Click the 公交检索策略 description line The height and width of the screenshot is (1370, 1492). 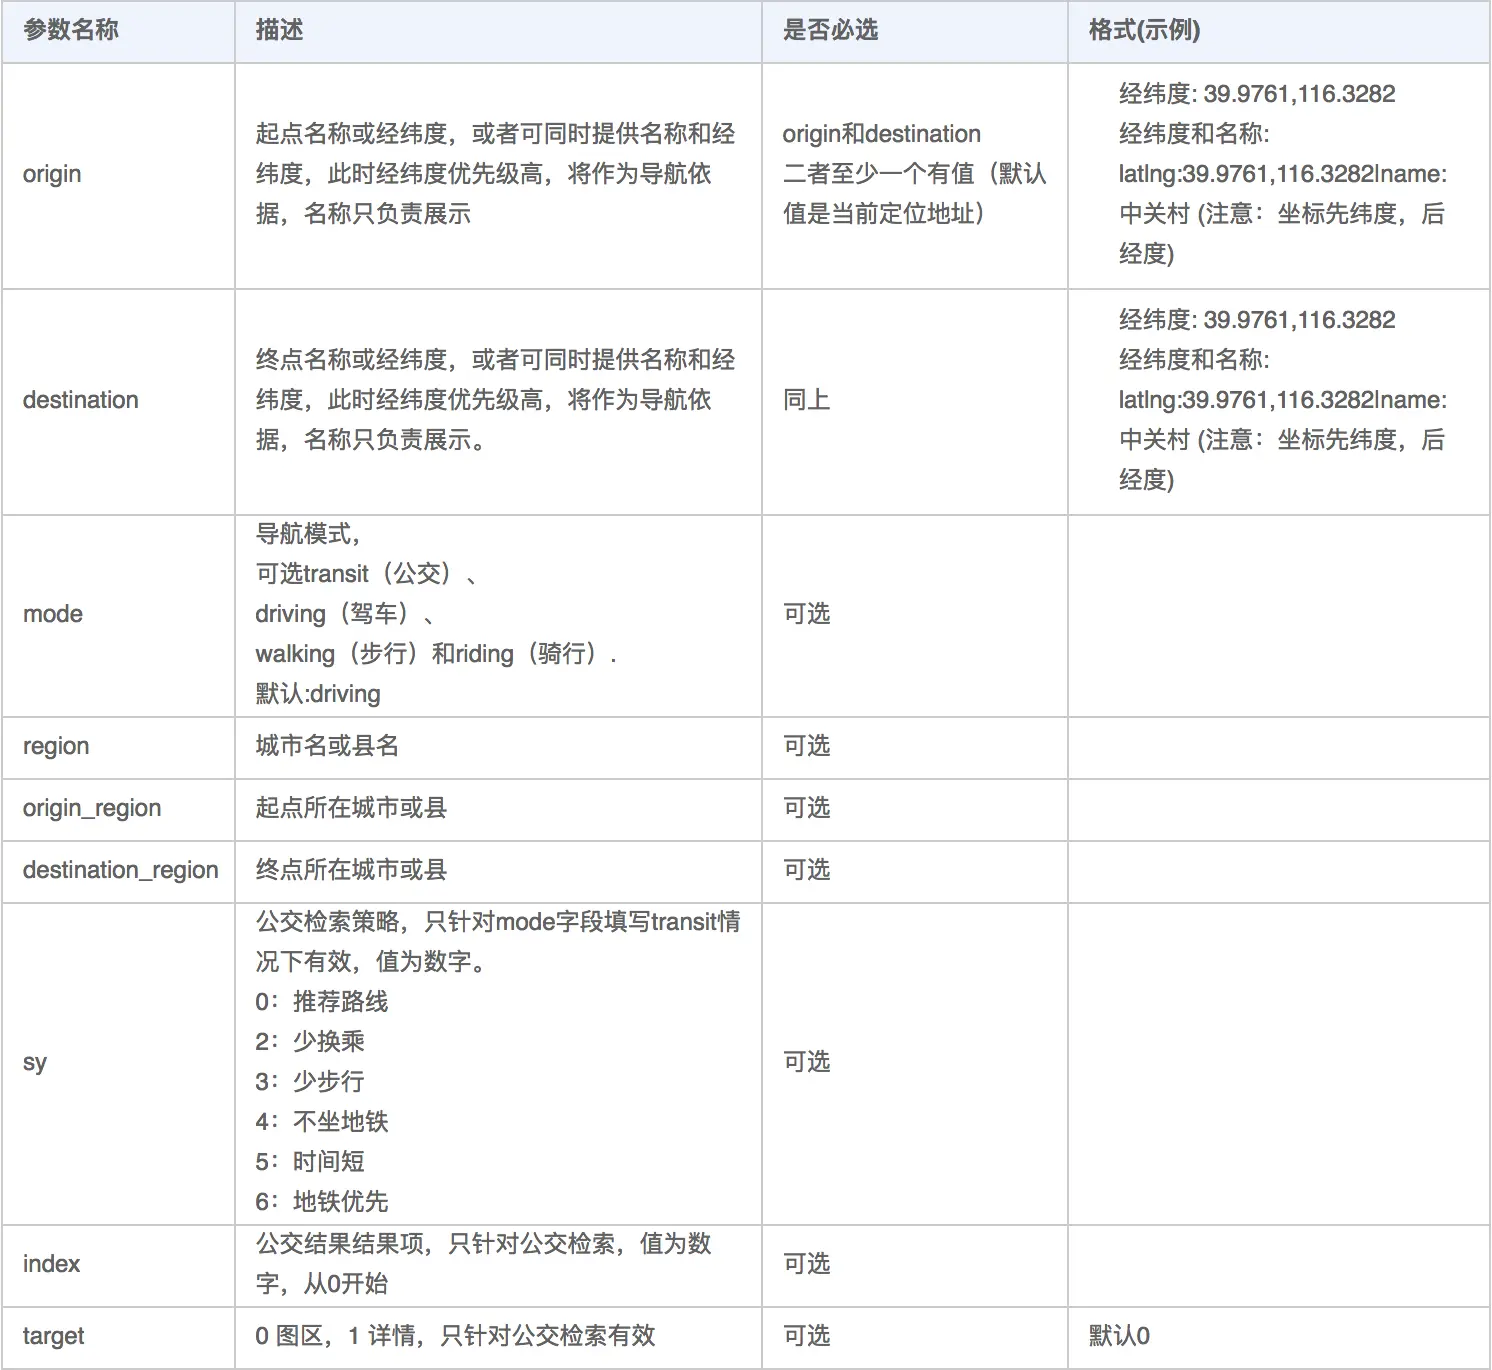point(498,942)
